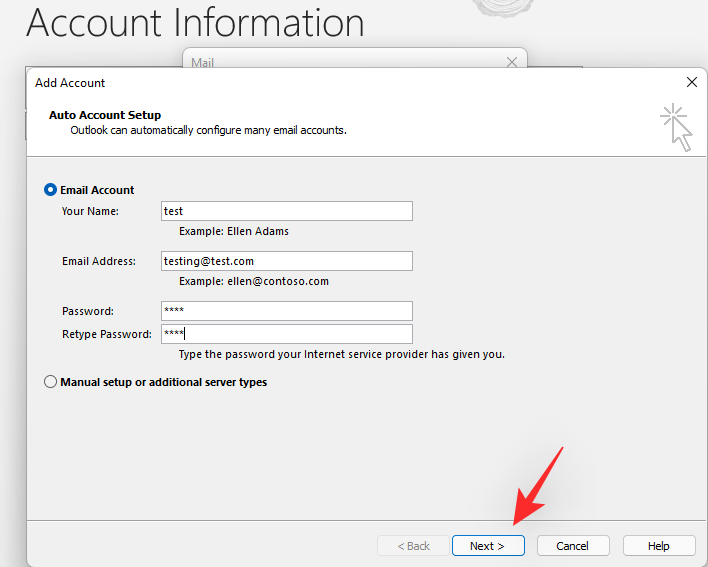Viewport: 708px width, 567px height.
Task: Open Help for account setup
Action: point(658,546)
